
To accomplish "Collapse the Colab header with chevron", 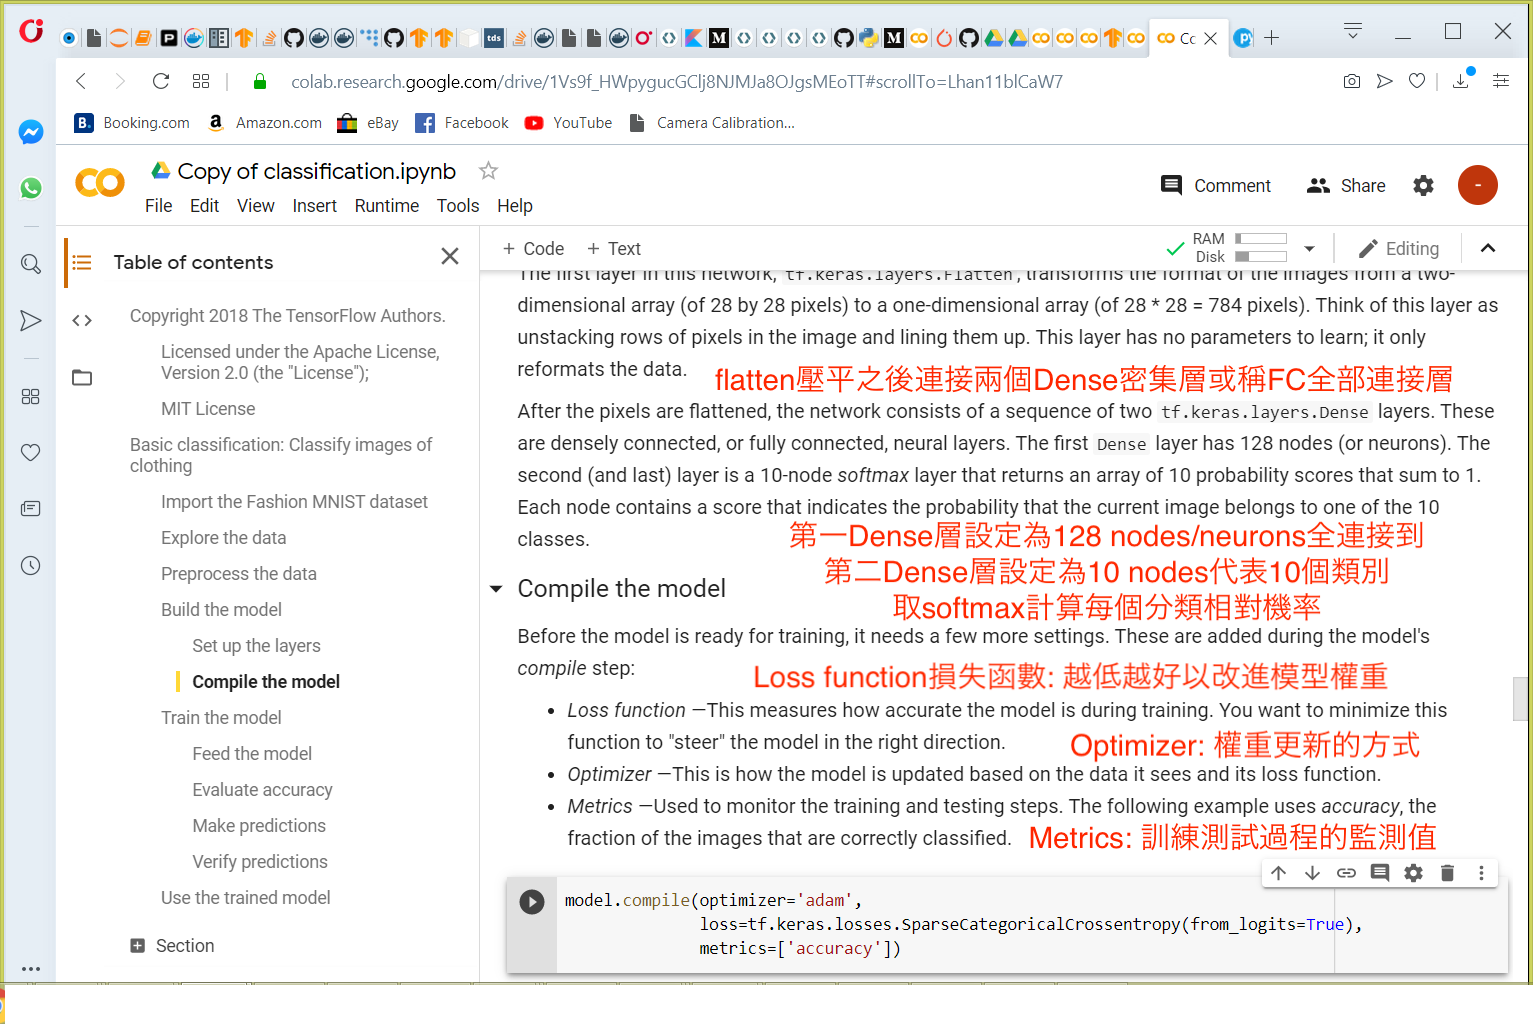I will (x=1488, y=248).
